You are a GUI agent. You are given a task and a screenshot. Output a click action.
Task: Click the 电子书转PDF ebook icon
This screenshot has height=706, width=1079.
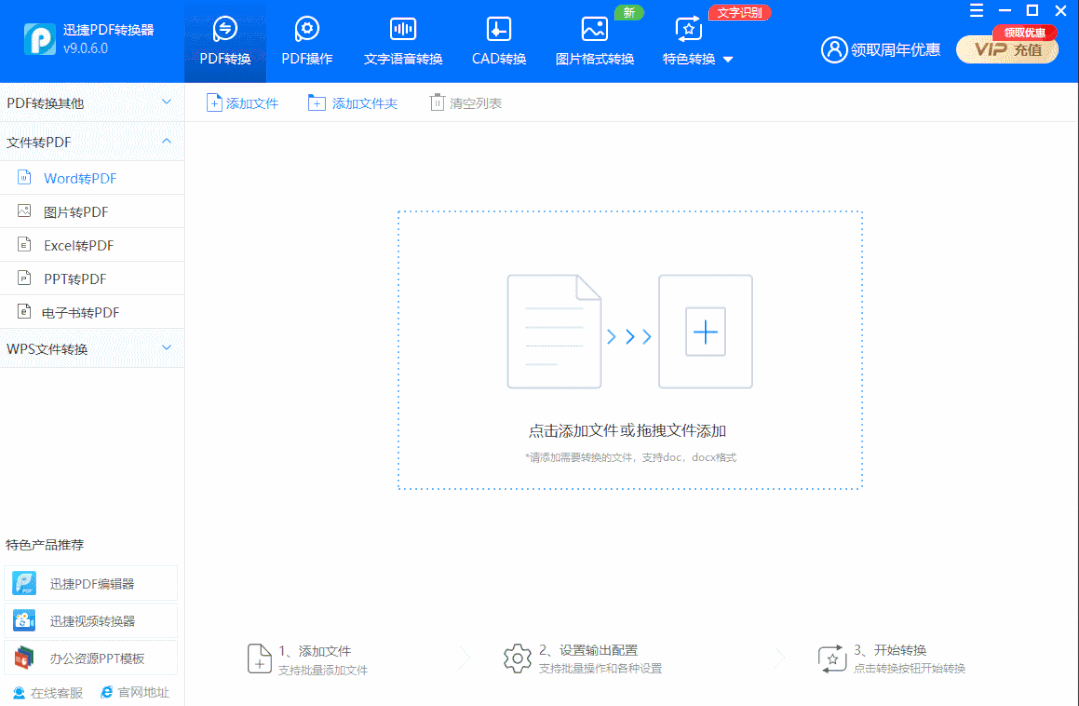coord(24,312)
